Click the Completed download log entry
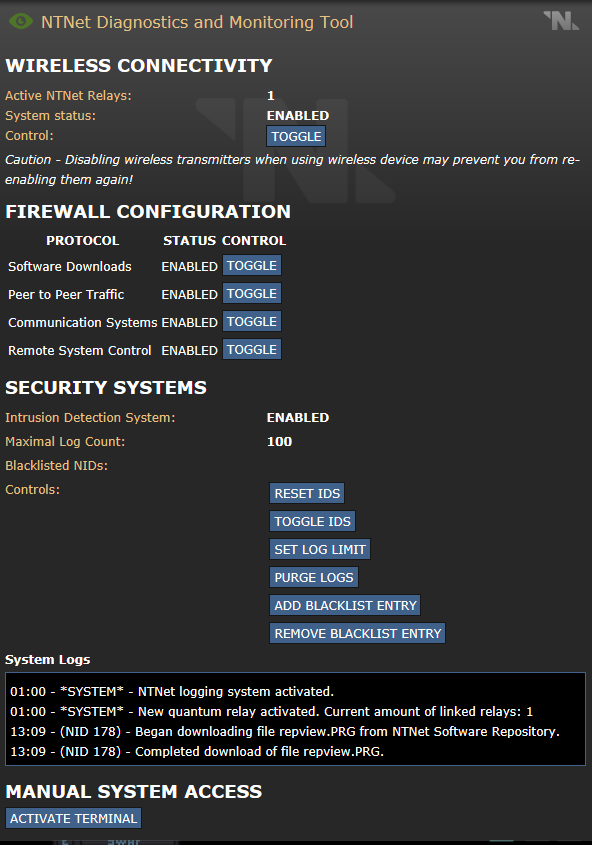592x845 pixels. (x=197, y=751)
